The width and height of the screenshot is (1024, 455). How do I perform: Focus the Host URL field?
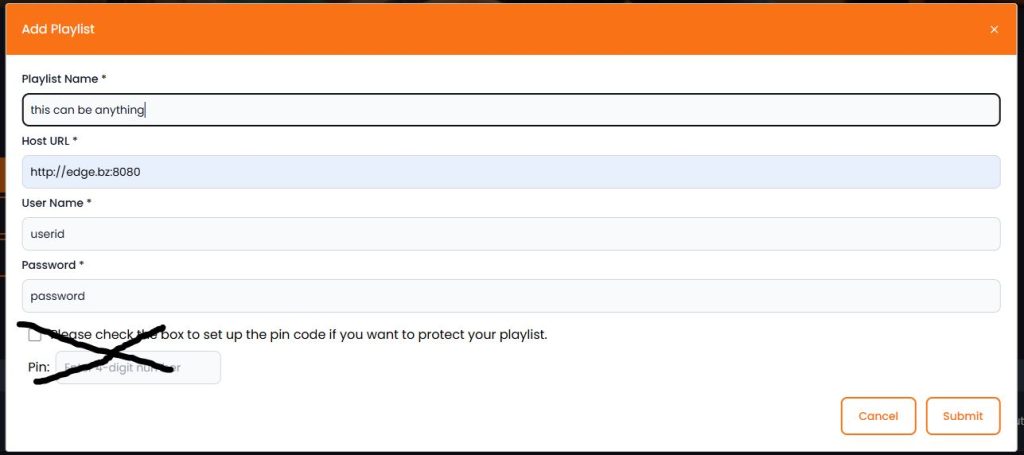(510, 172)
